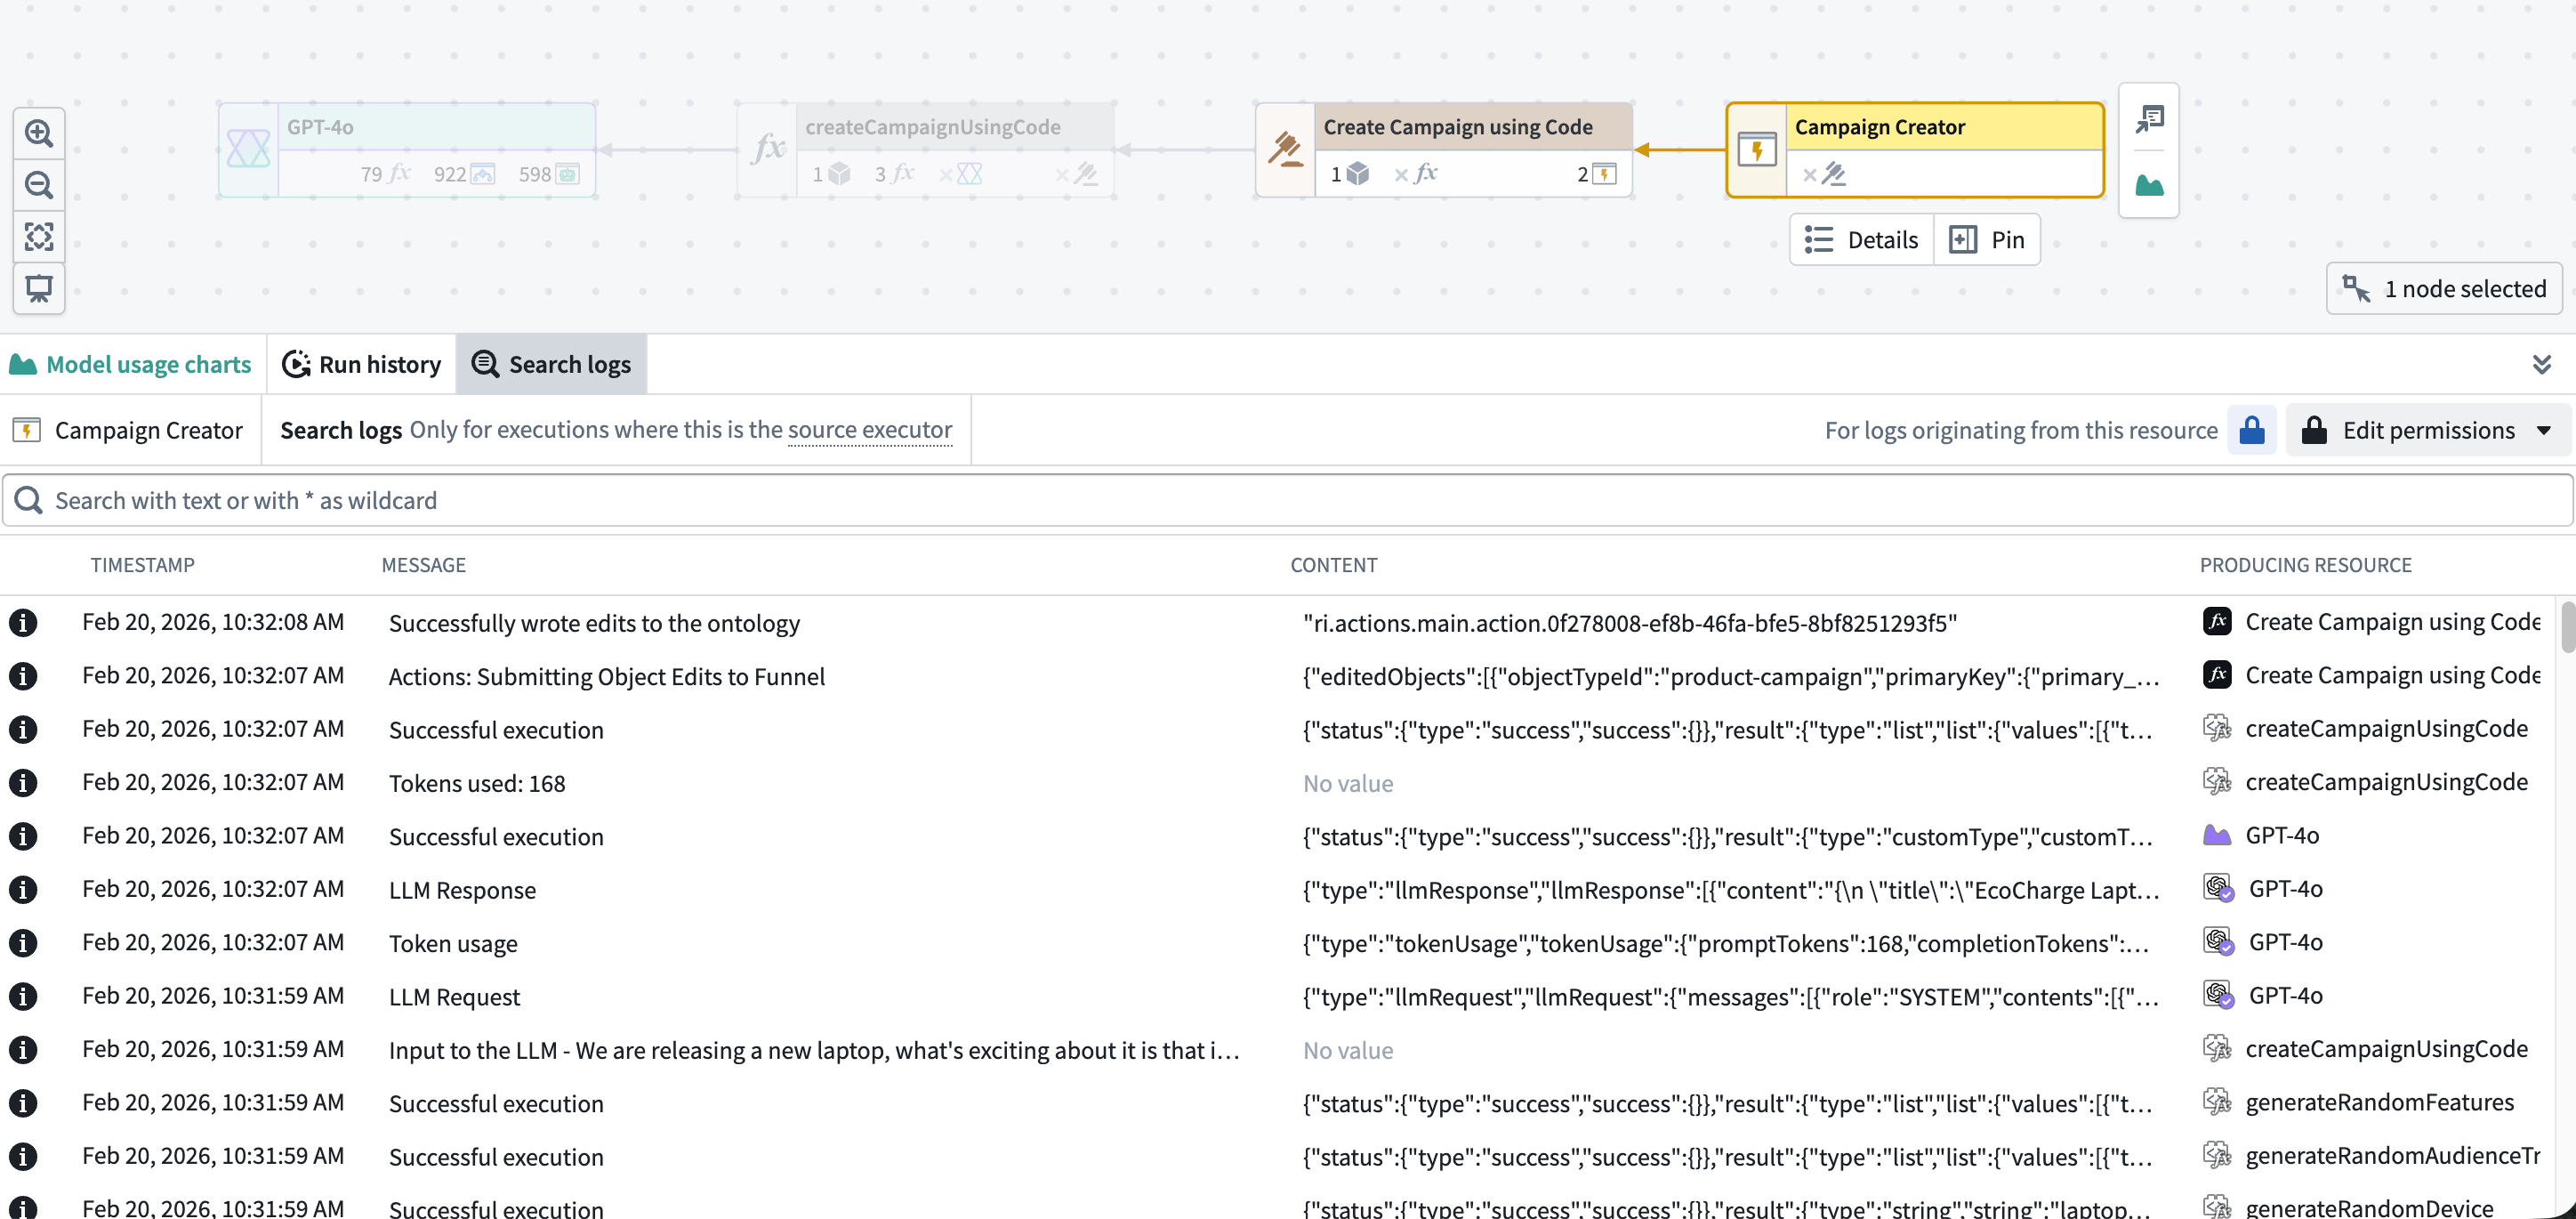Screen dimensions: 2576x1219
Task: Pin the Campaign Creator node
Action: (x=1988, y=239)
